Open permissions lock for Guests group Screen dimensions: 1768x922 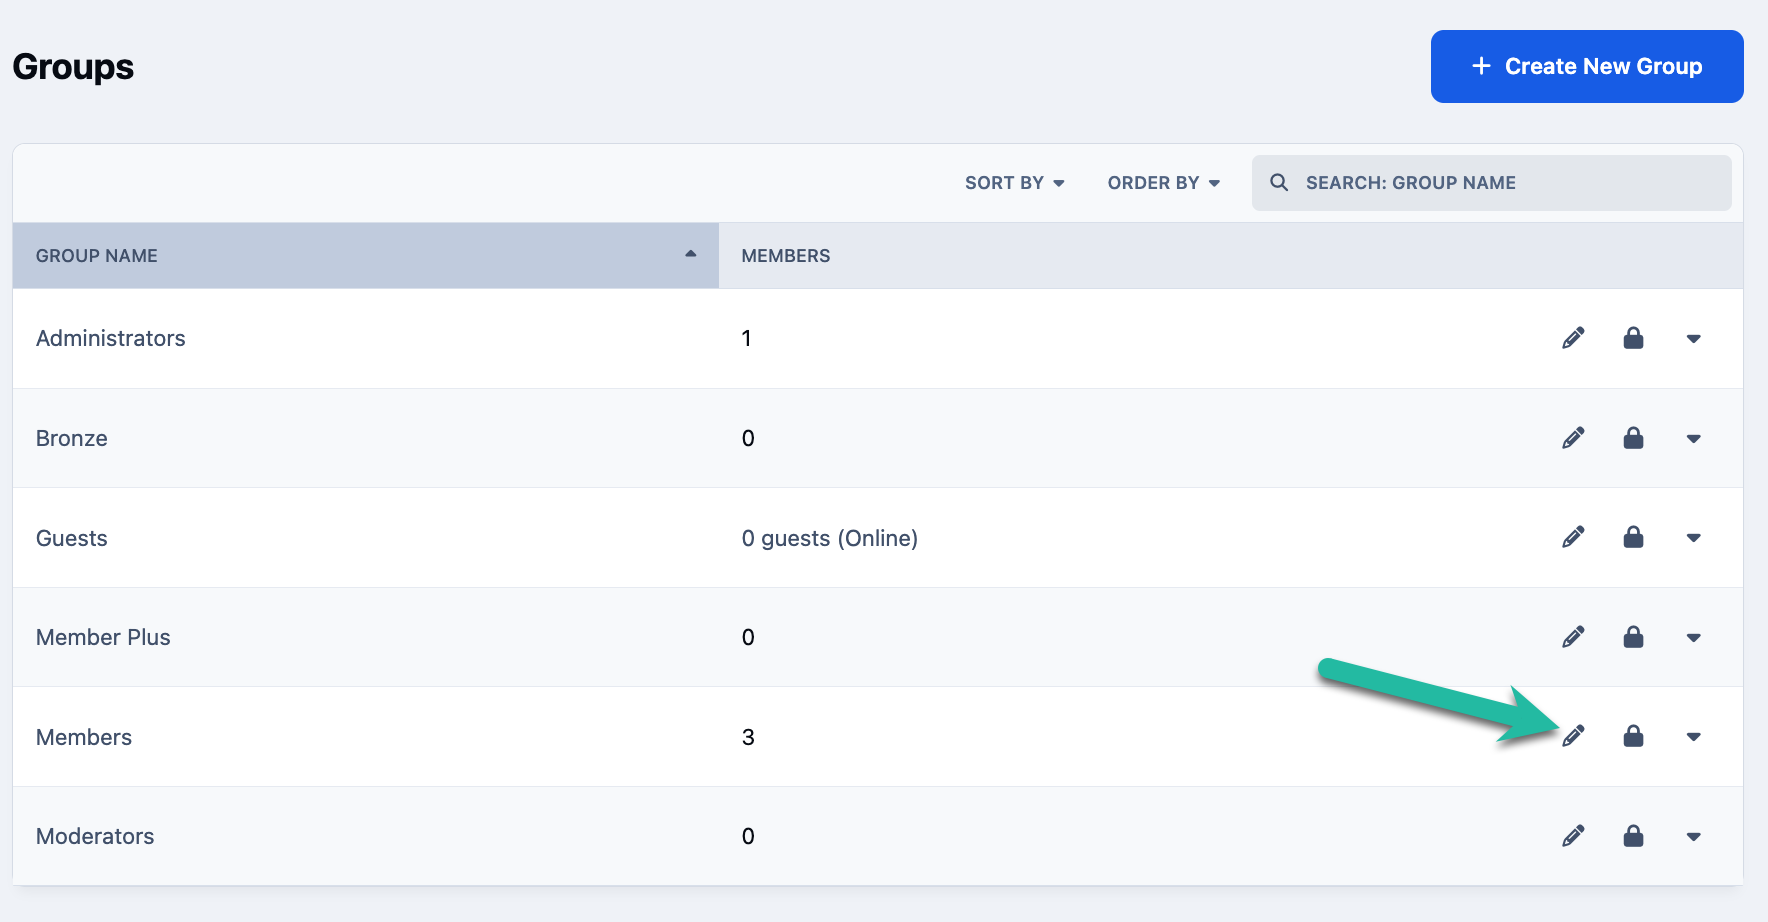(x=1633, y=537)
